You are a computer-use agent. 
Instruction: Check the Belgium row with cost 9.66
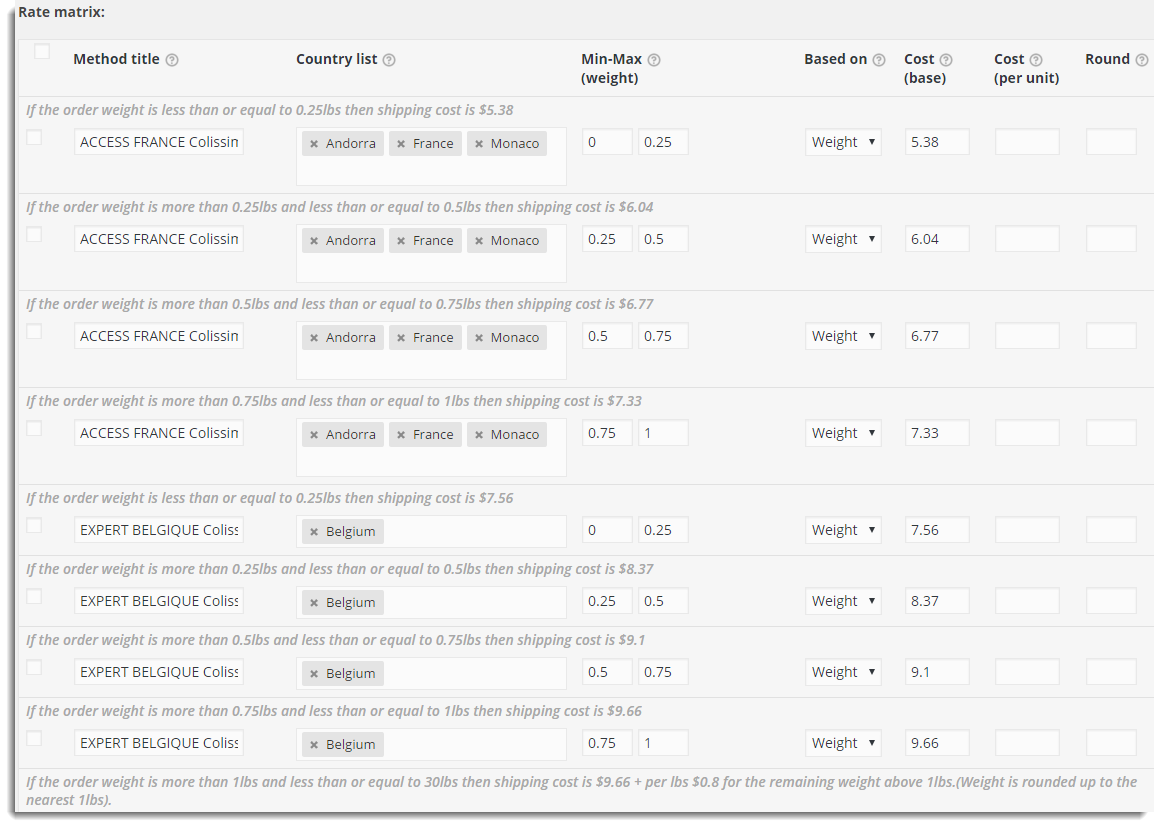[x=34, y=739]
